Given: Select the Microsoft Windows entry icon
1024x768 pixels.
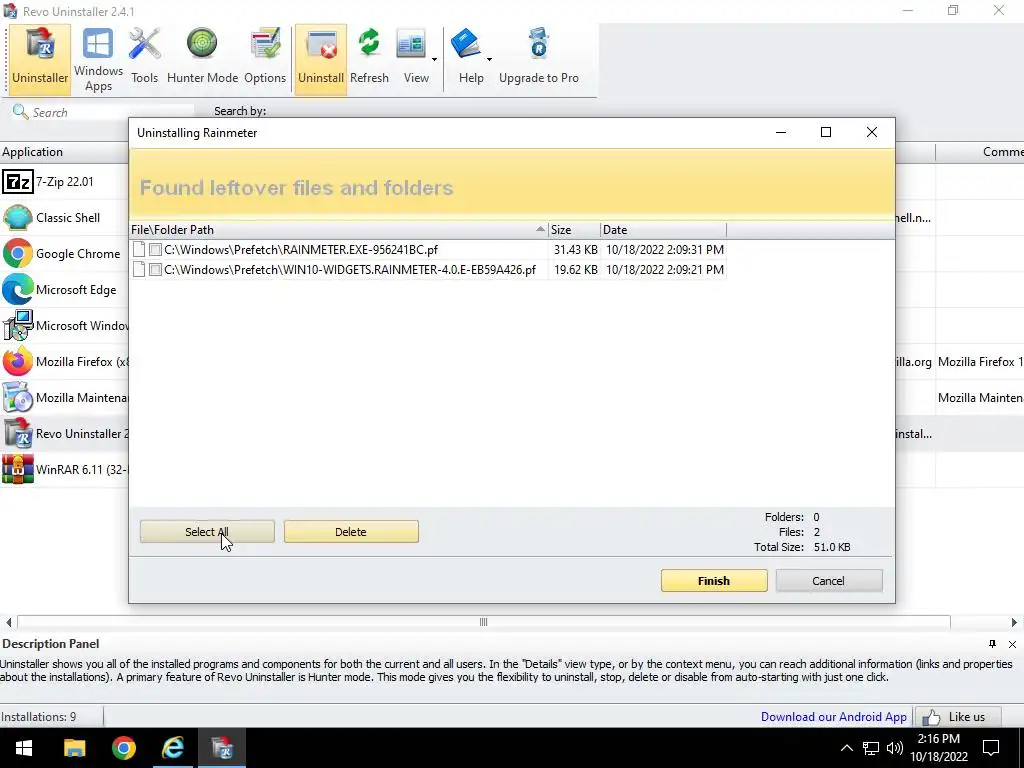Looking at the screenshot, I should pos(18,325).
